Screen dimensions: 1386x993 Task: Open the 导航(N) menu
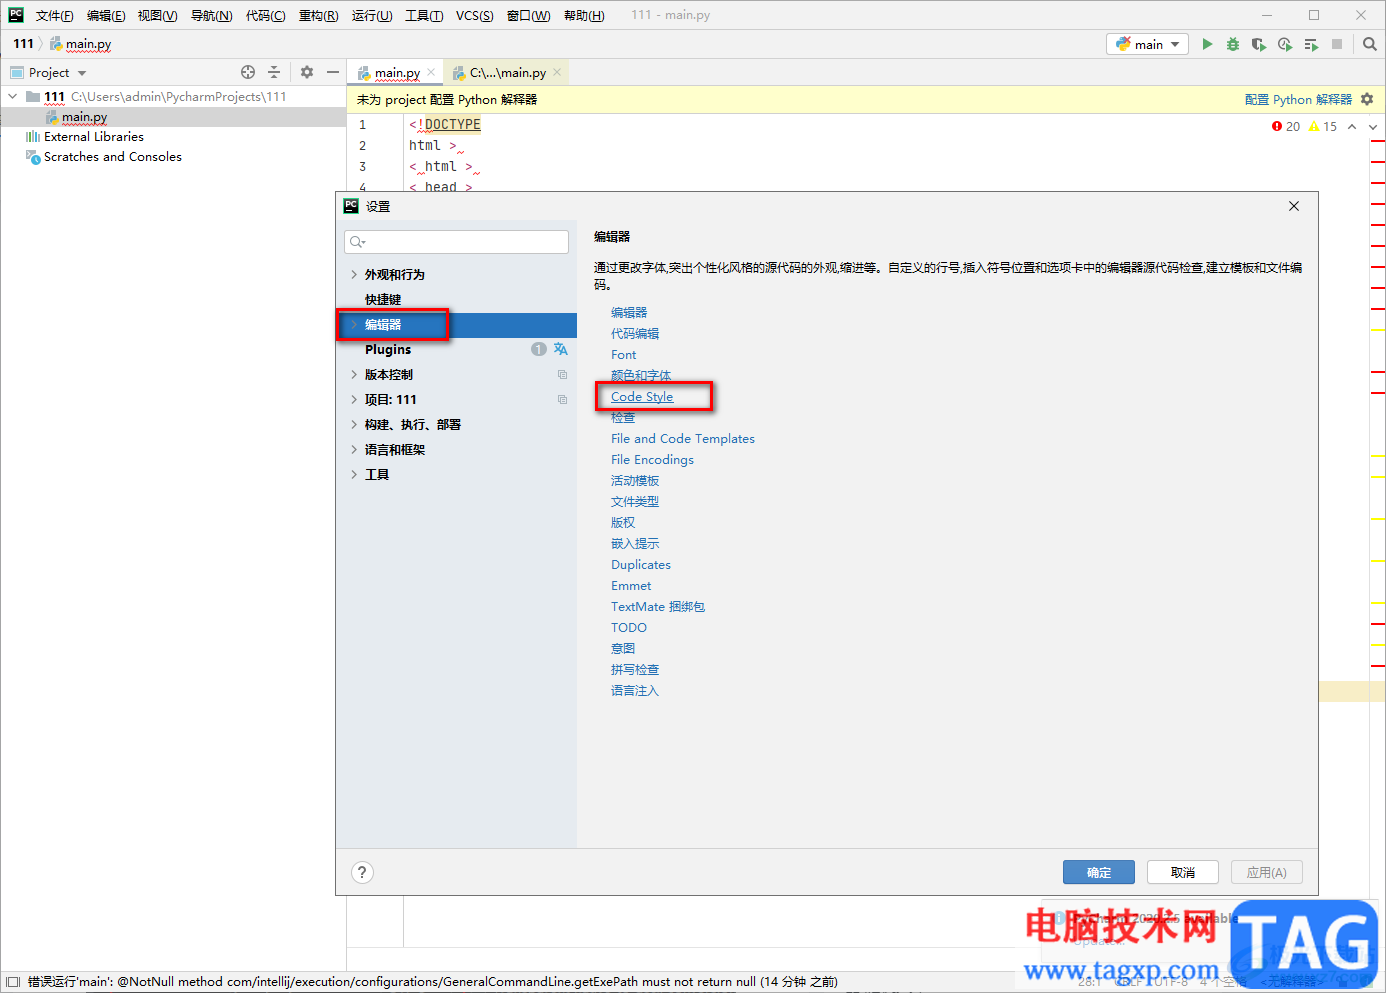(211, 15)
